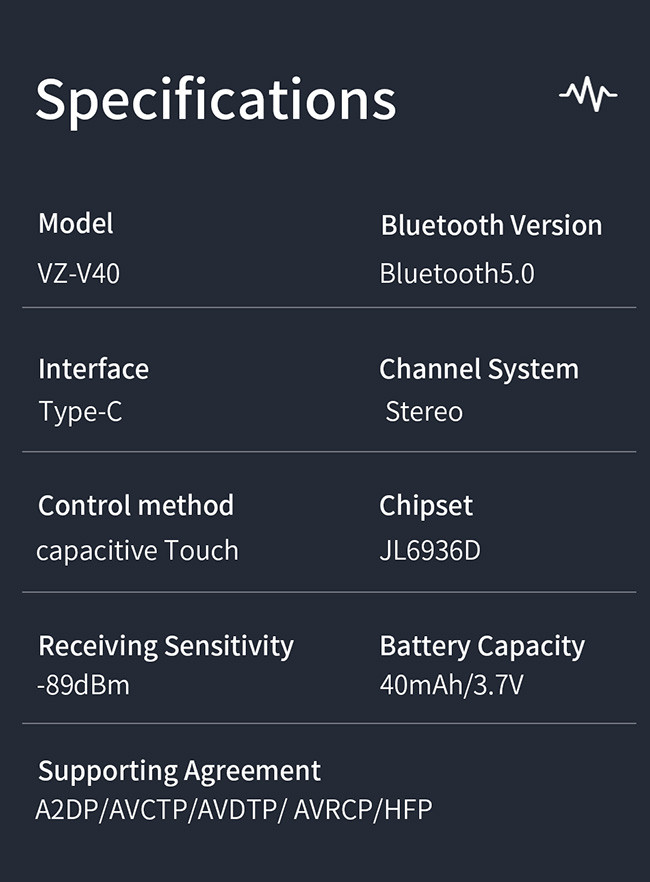Click the Stereo value text
Screen dimensions: 650x882
425,412
